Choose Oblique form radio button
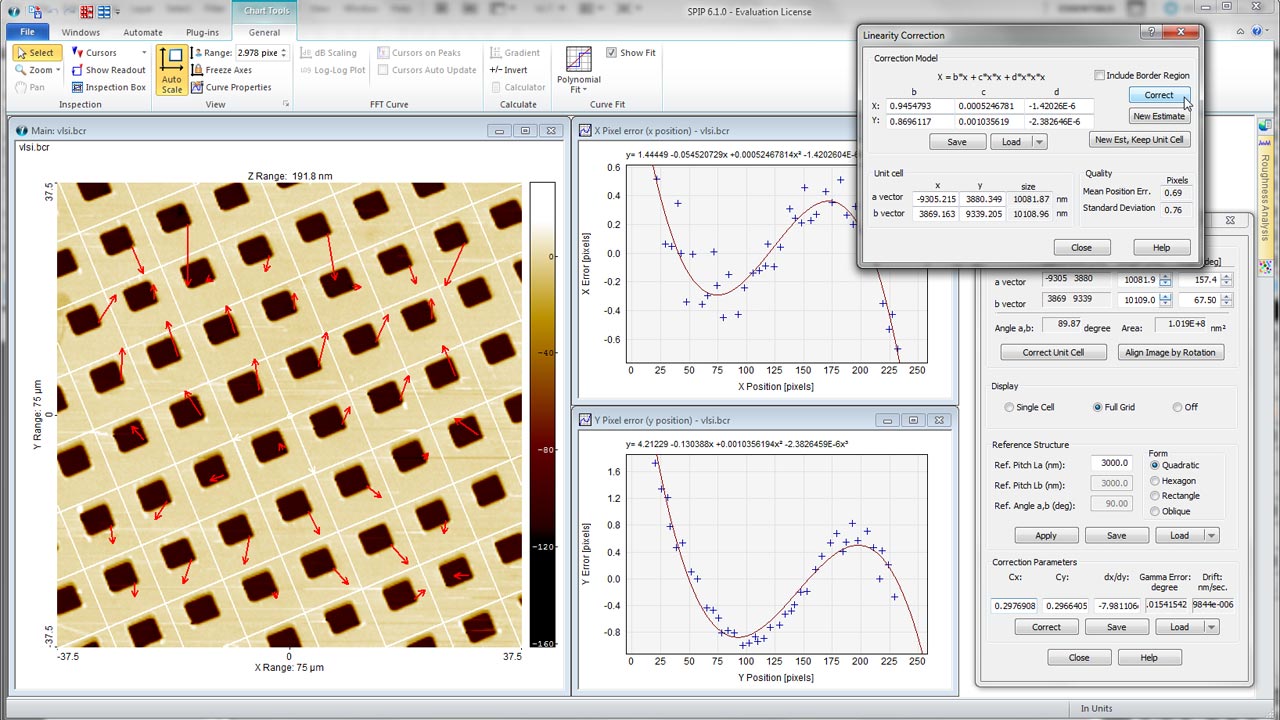 [1155, 511]
